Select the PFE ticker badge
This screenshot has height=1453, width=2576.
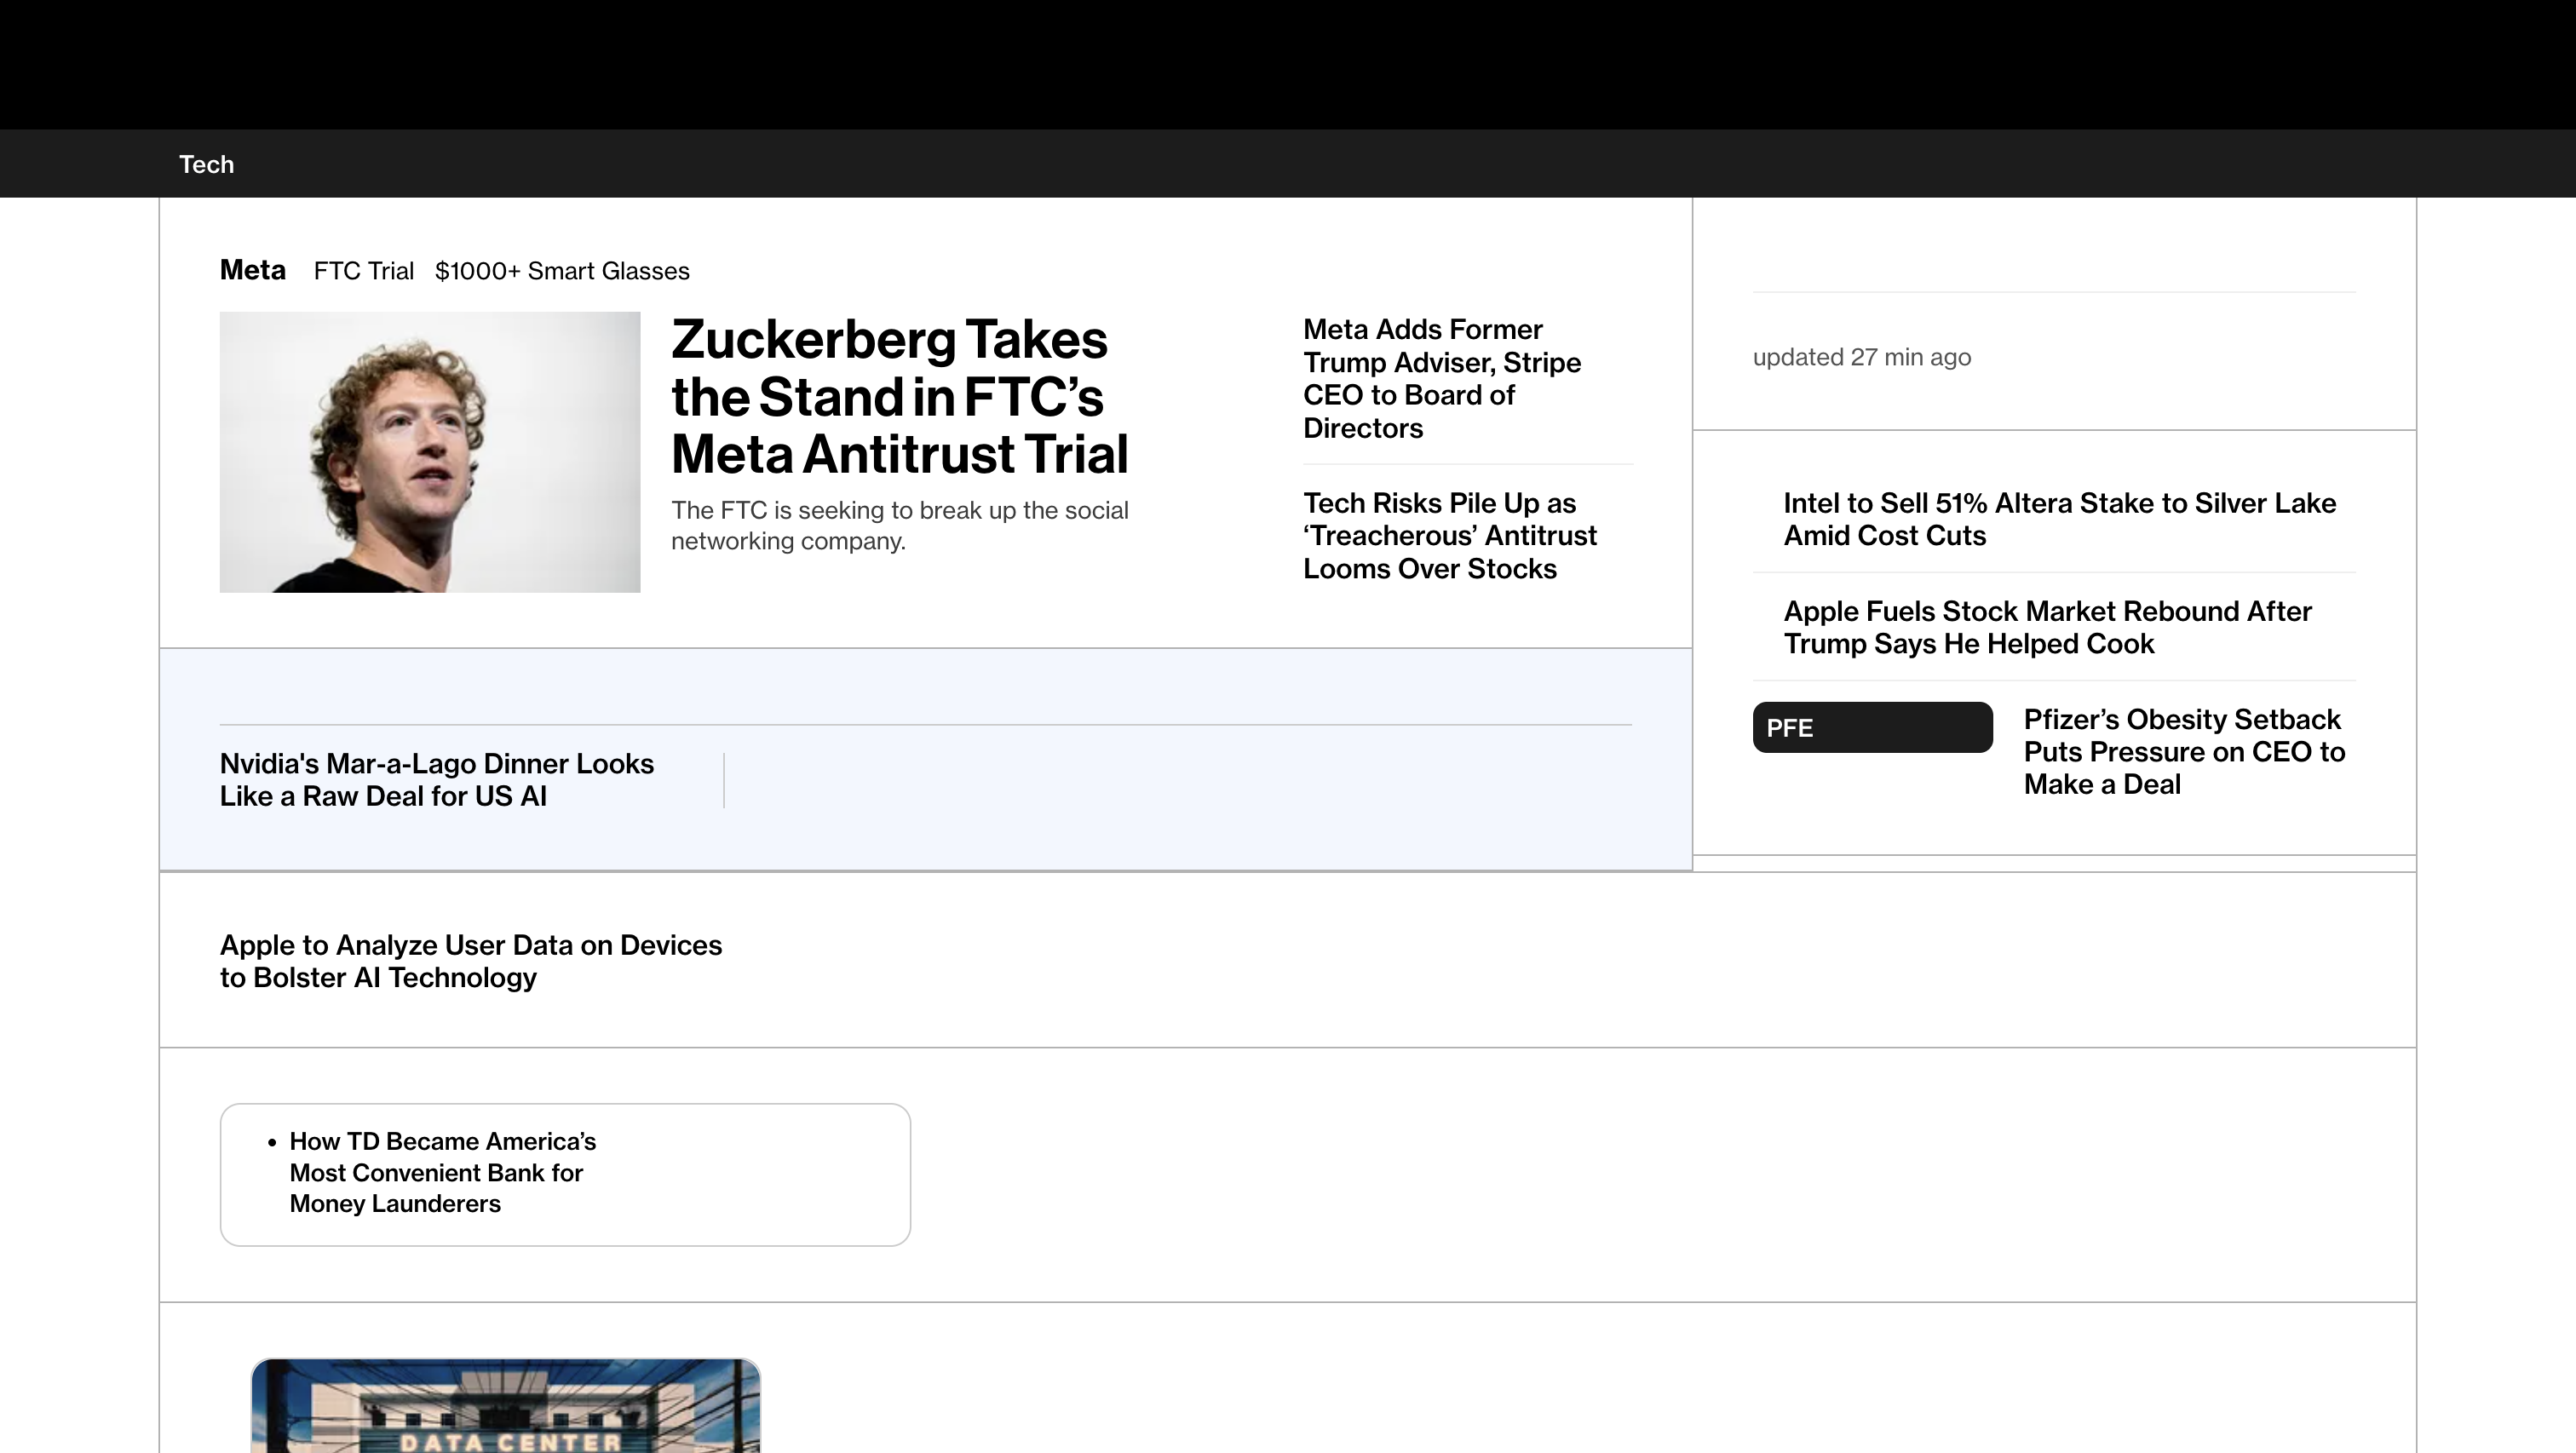click(1871, 727)
